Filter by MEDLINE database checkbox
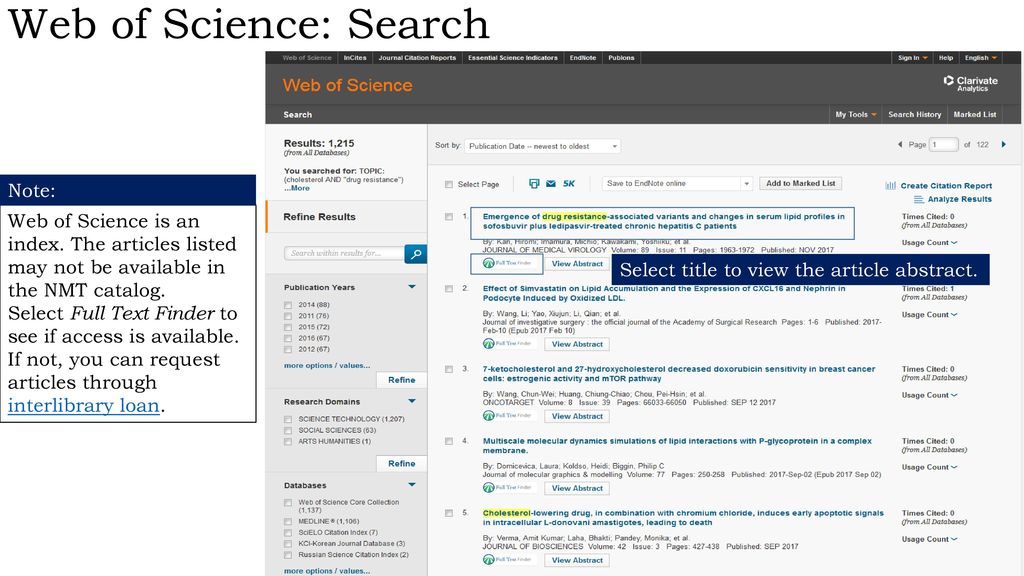1024x576 pixels. tap(288, 522)
